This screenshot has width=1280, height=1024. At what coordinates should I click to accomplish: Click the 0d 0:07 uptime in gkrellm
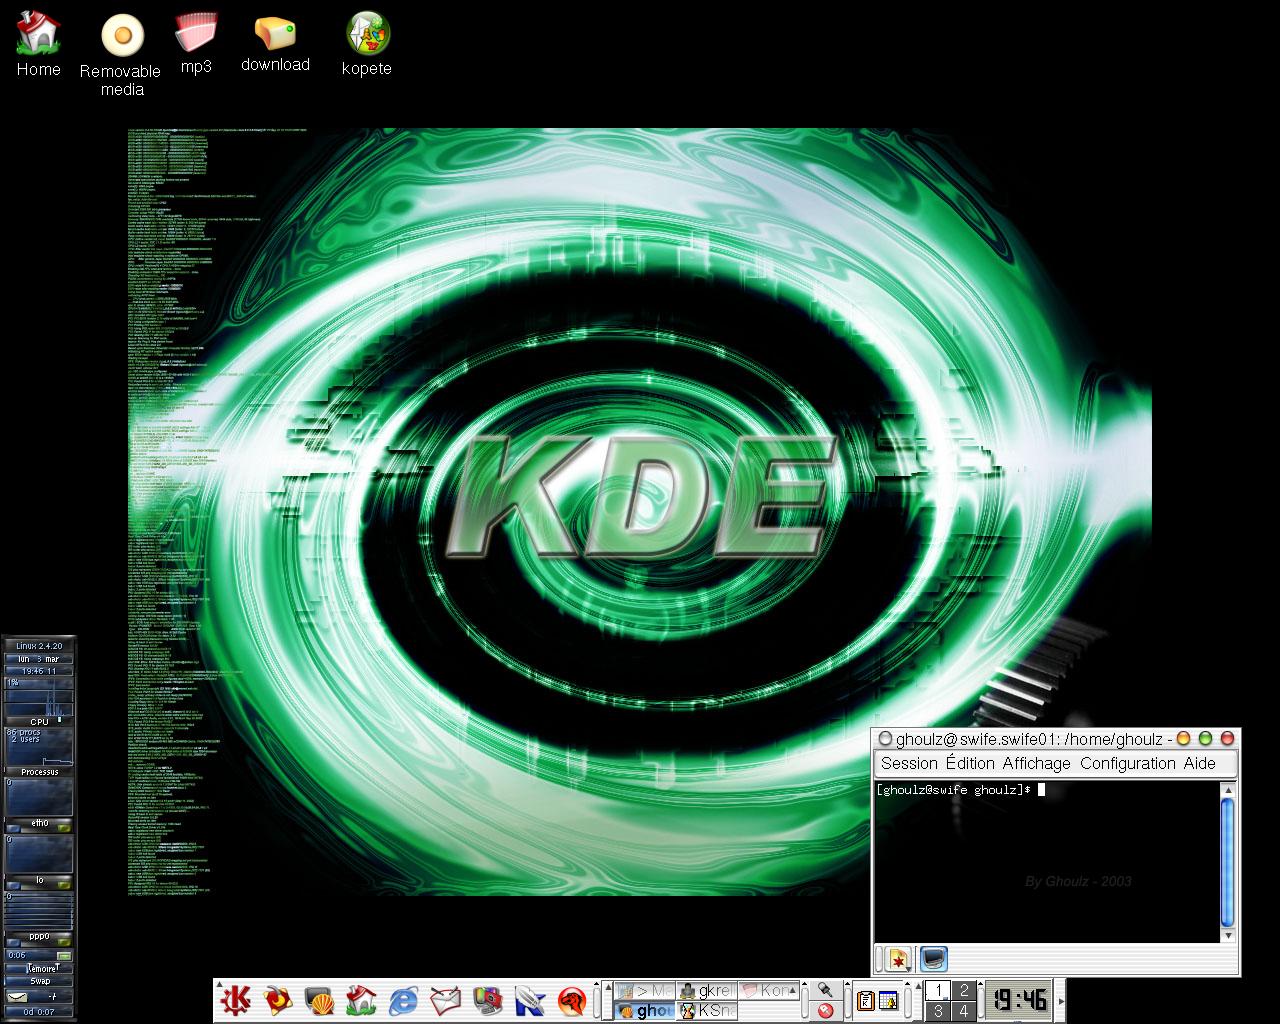pyautogui.click(x=39, y=1012)
